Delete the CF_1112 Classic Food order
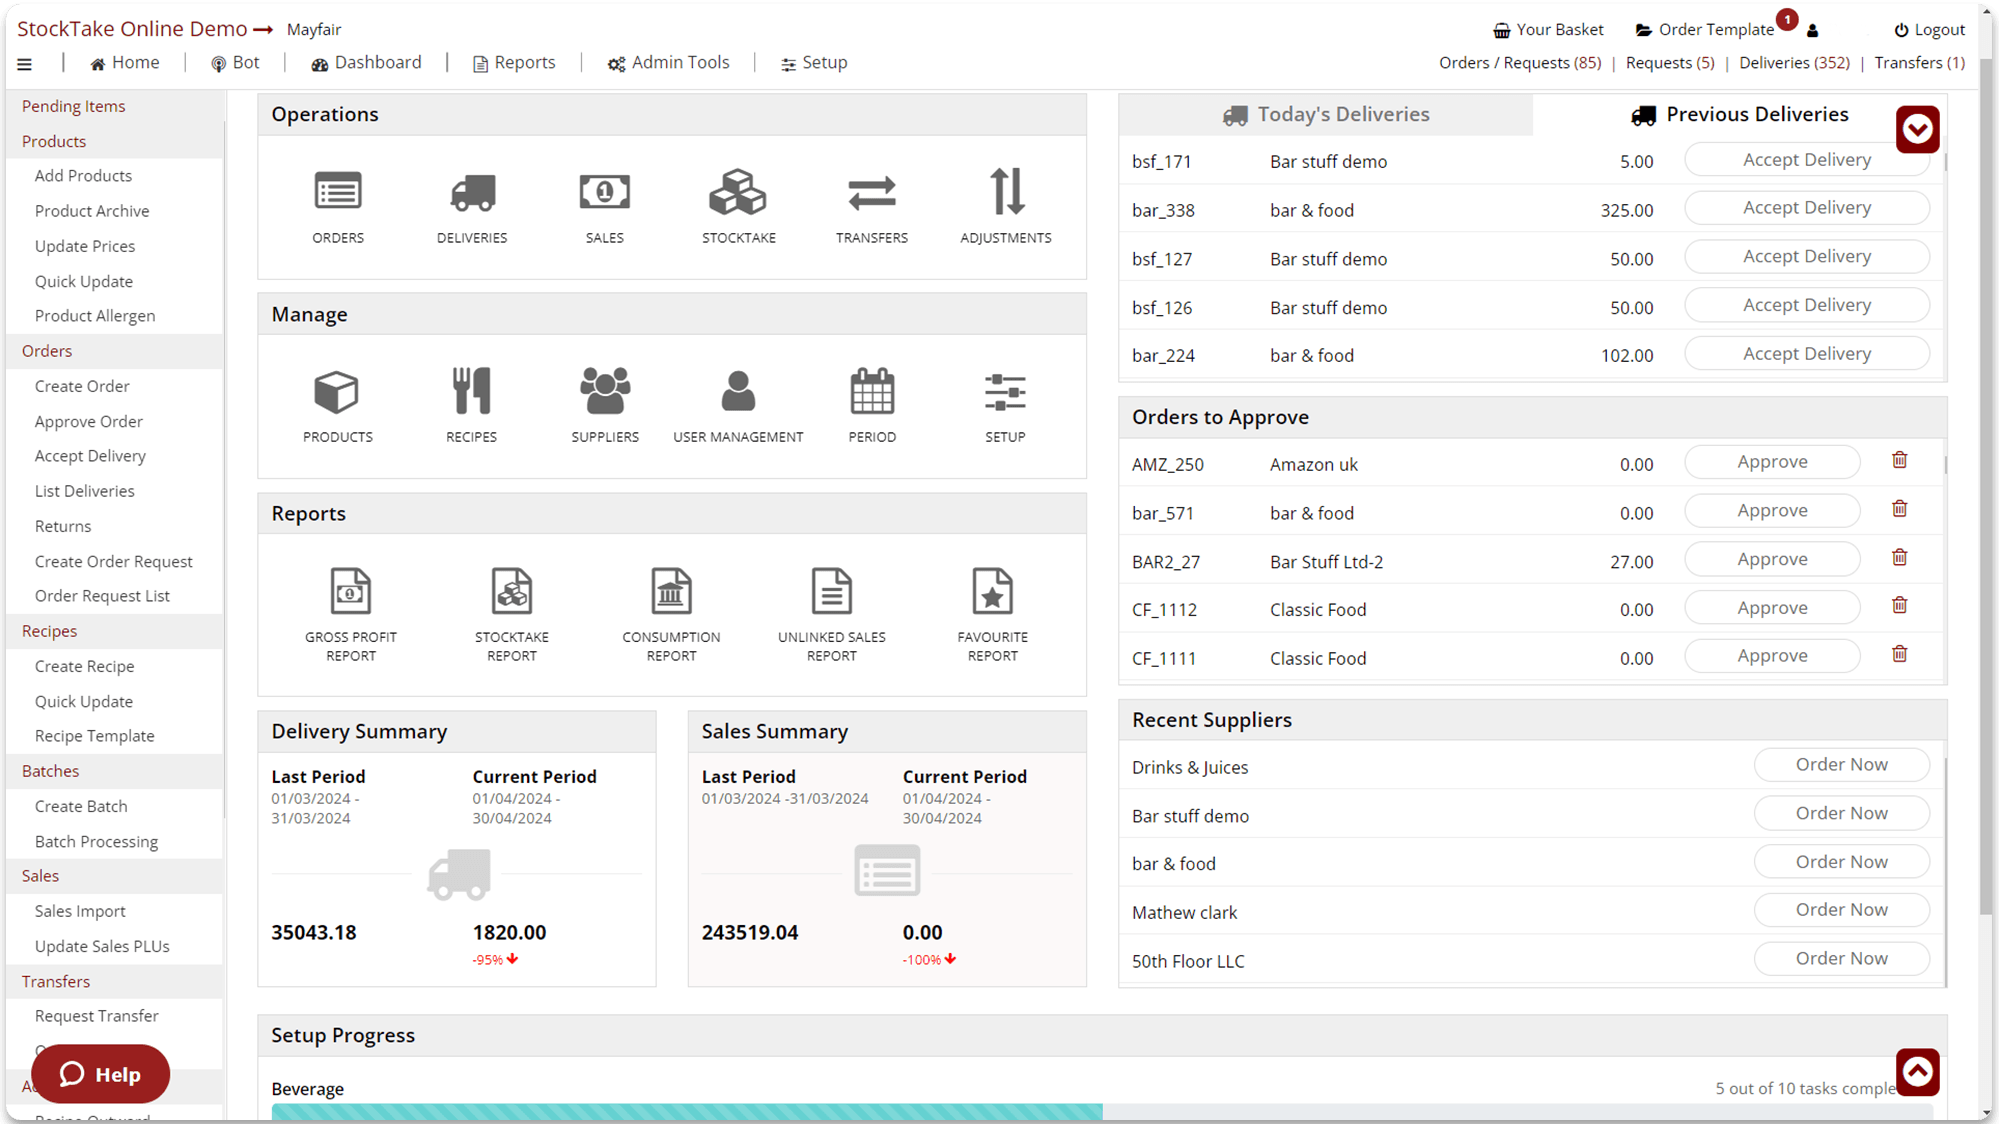 coord(1899,605)
